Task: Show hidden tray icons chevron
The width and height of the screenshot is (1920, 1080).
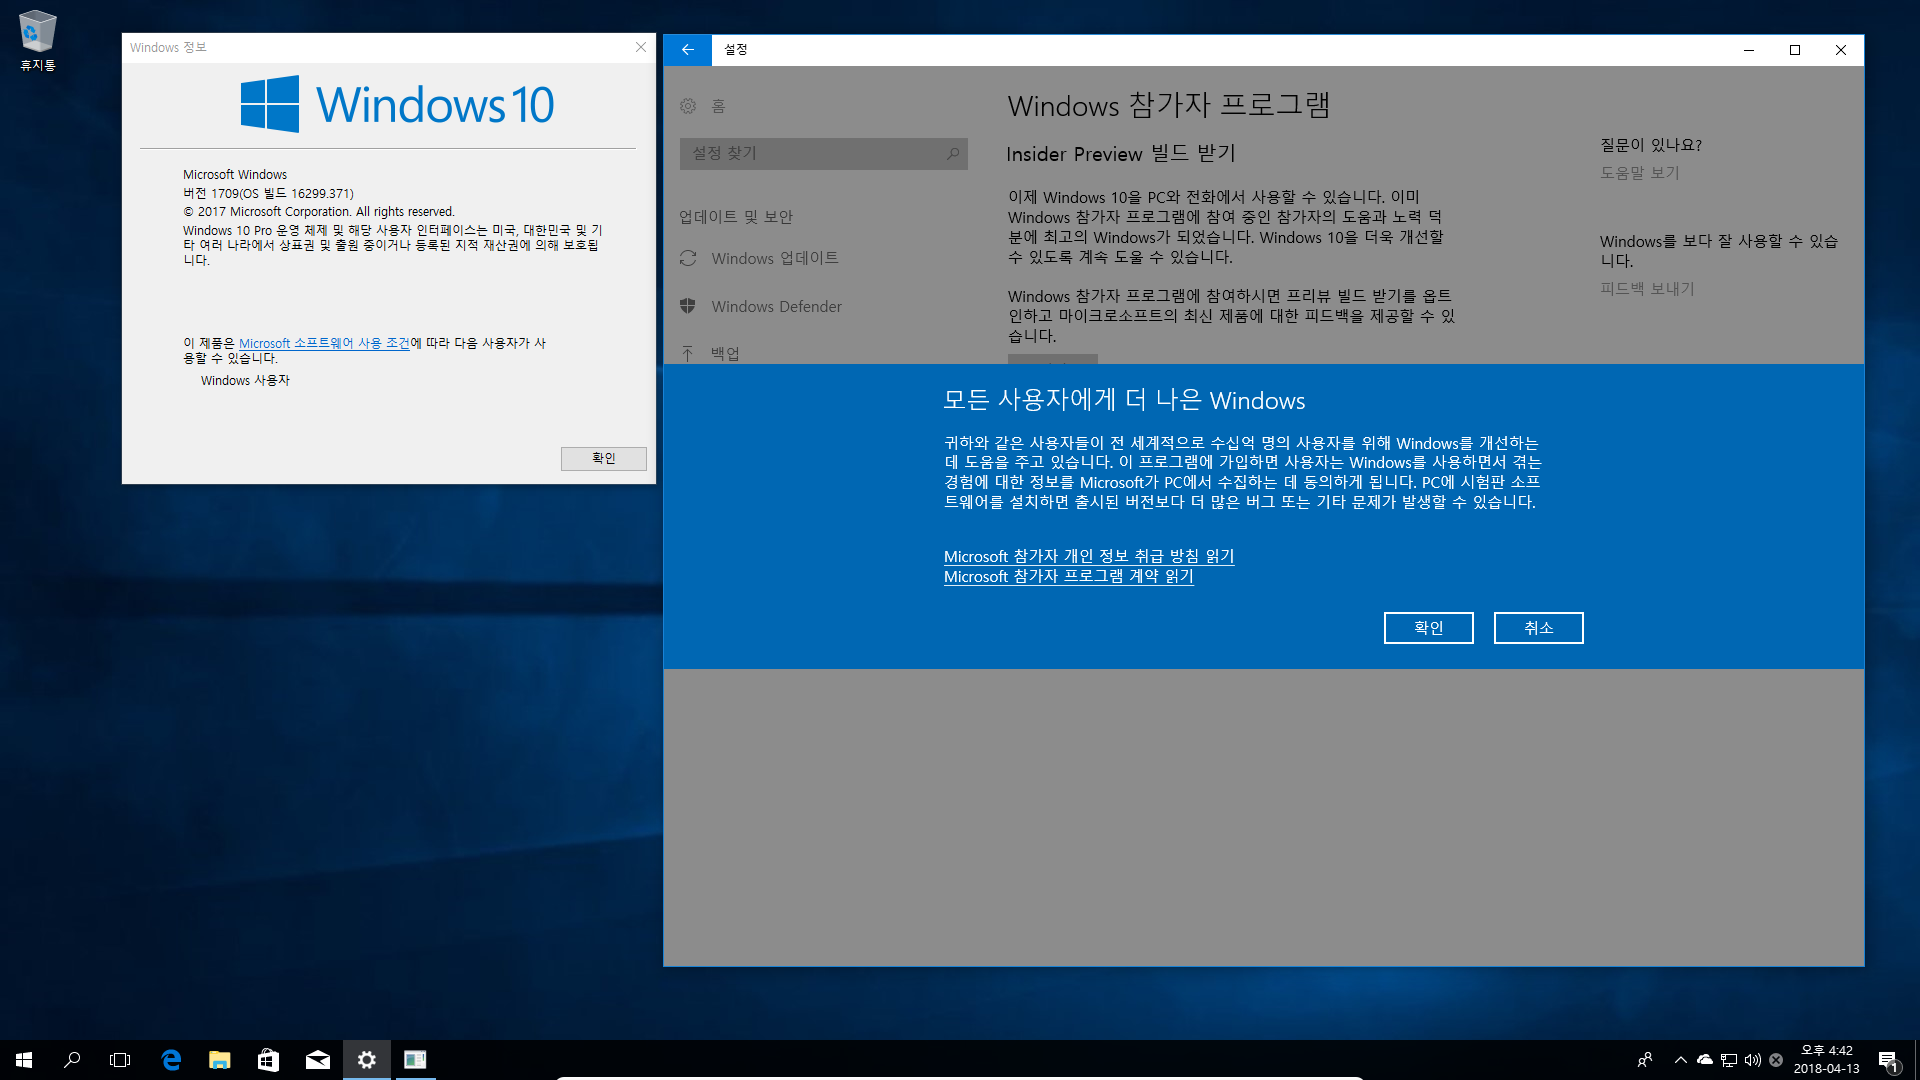Action: (1681, 1060)
